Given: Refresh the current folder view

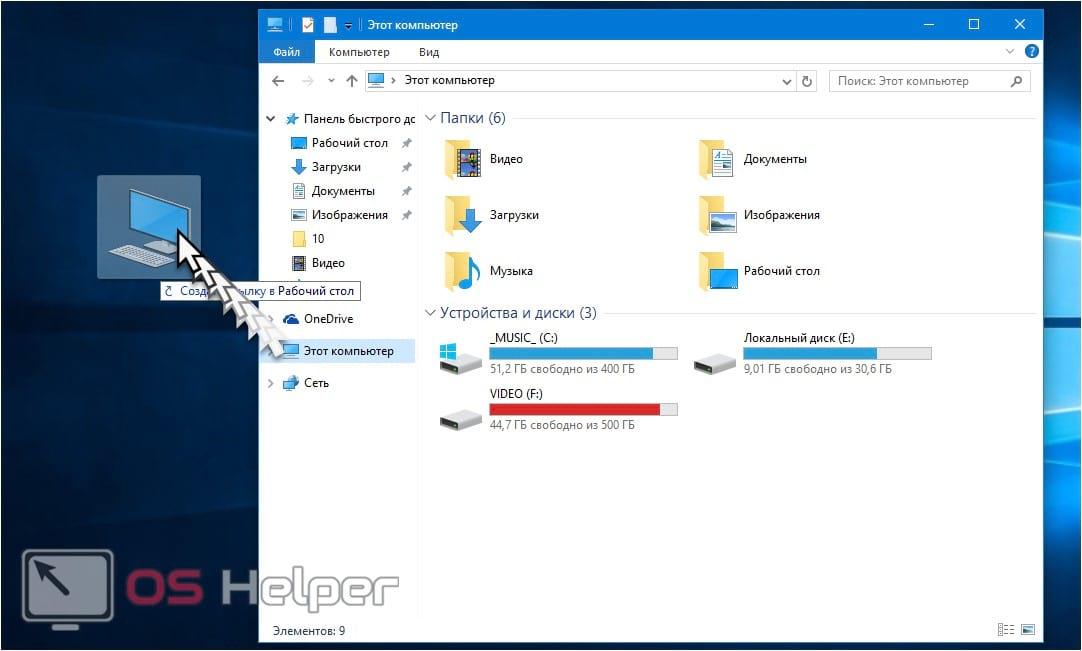Looking at the screenshot, I should click(x=807, y=81).
